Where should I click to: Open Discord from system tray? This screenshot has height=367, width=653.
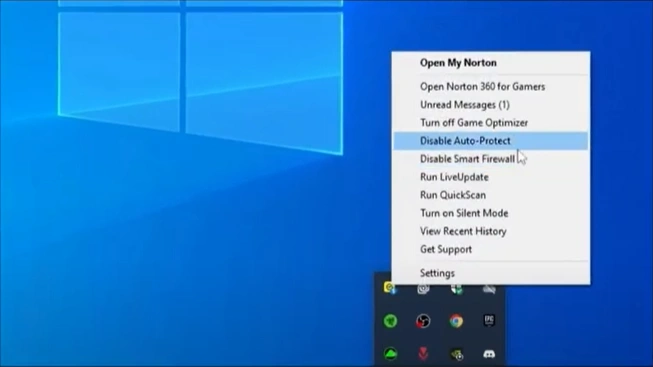pos(489,354)
